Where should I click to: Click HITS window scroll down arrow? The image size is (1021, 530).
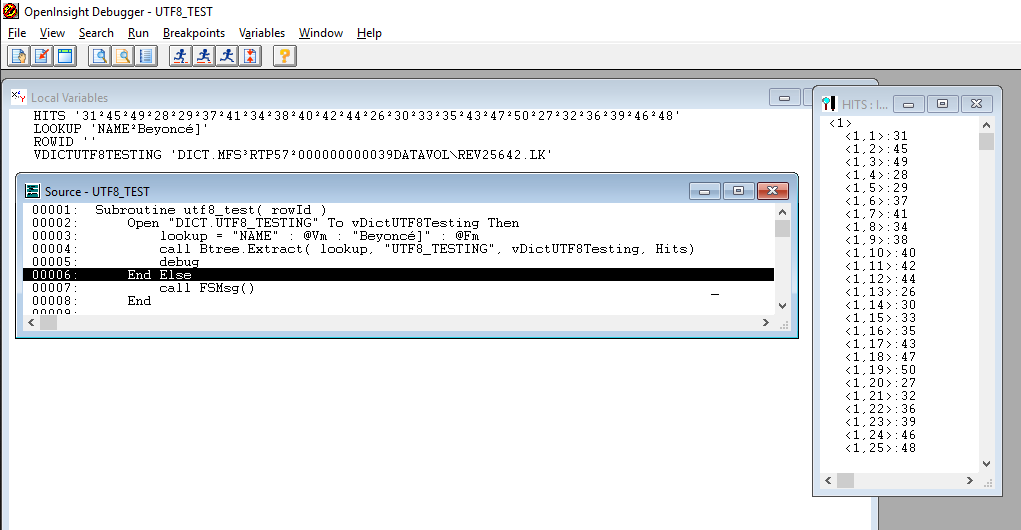(986, 464)
